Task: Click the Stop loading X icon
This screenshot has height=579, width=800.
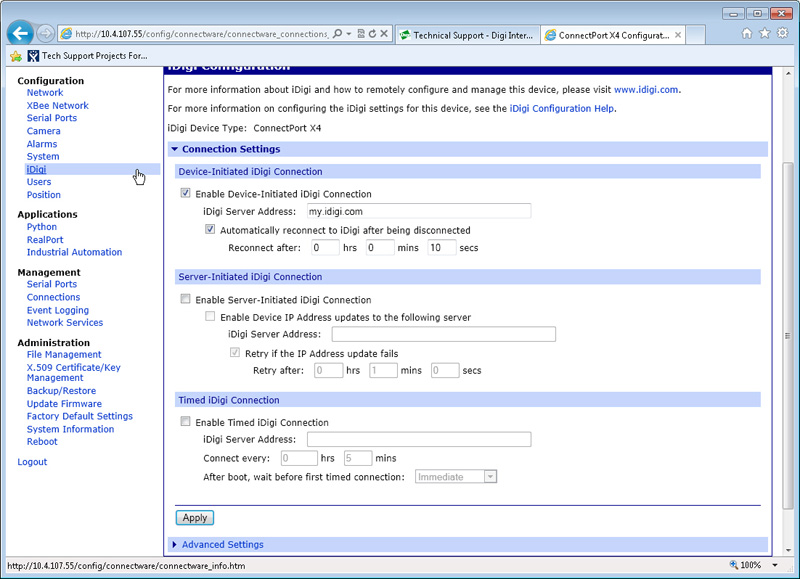Action: pyautogui.click(x=384, y=34)
